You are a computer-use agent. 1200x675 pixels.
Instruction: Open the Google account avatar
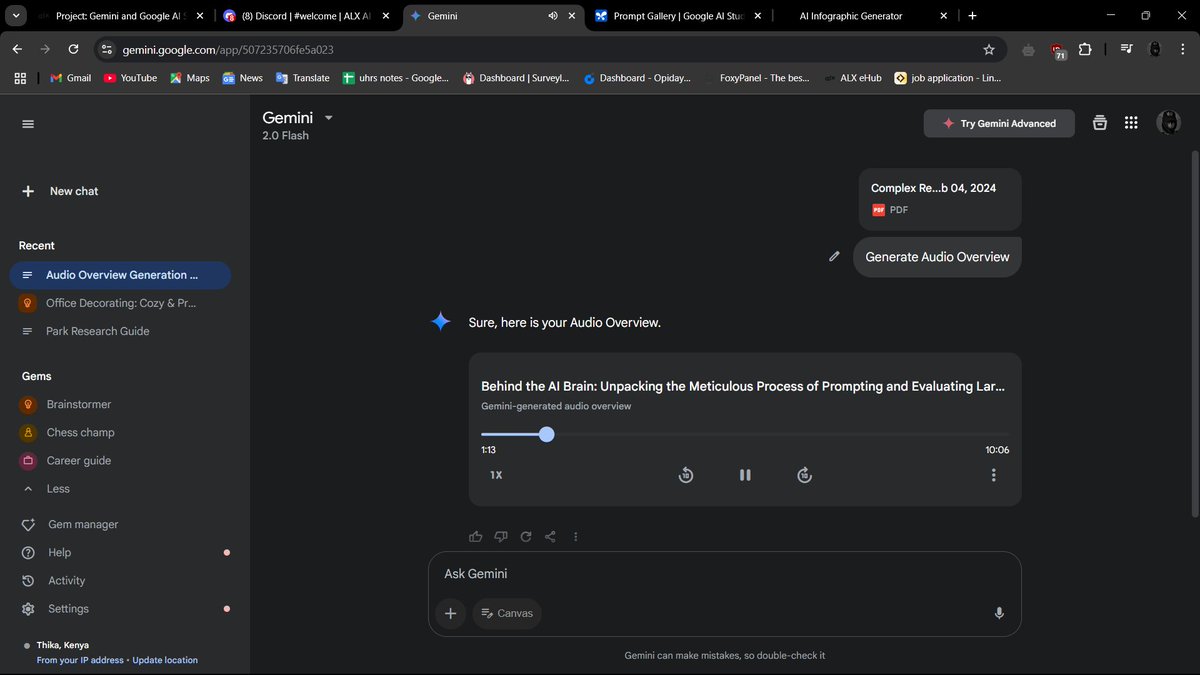pos(1168,123)
